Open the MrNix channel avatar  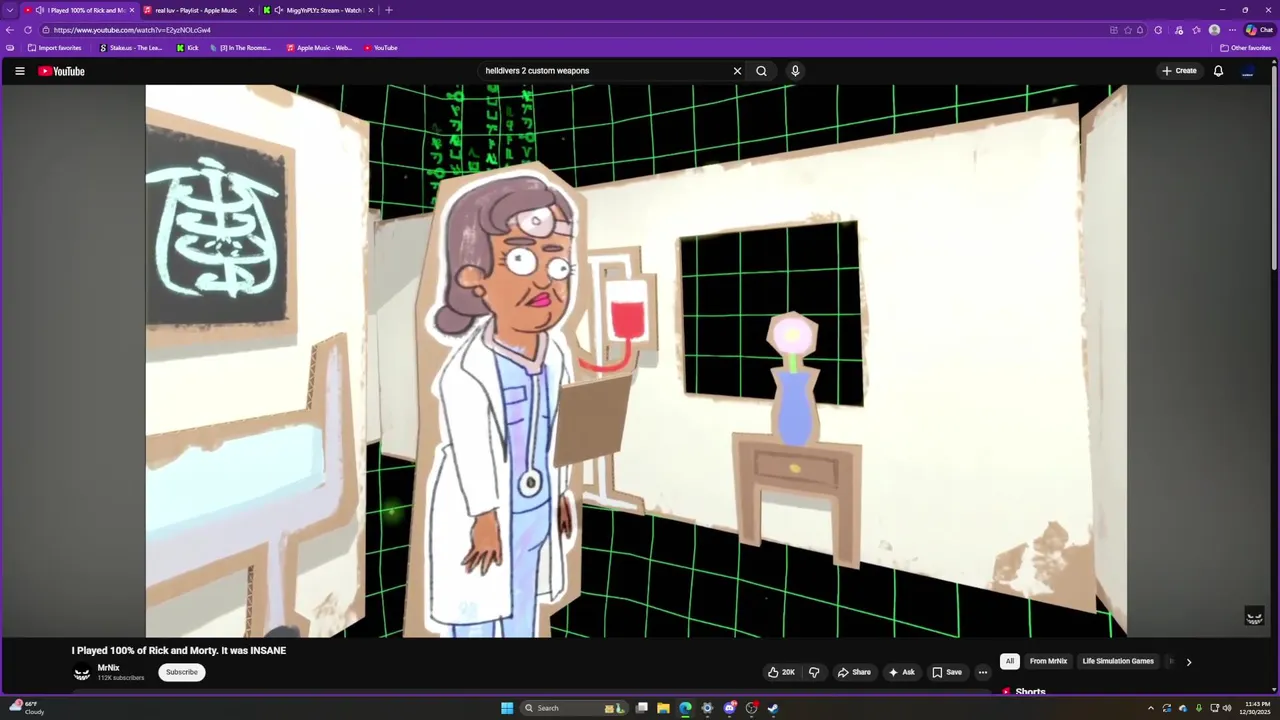pyautogui.click(x=82, y=672)
